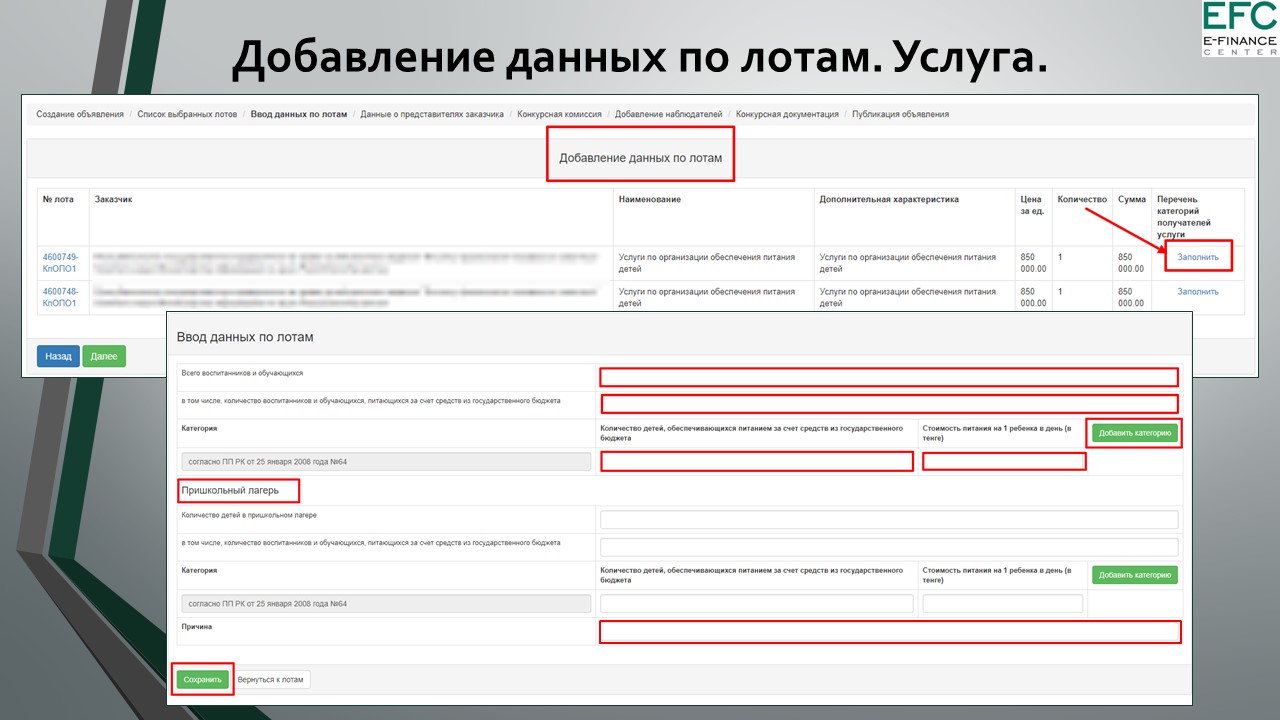Focus first Стоимость питания на 1 ребенка field
Screen dimensions: 1280x720
1004,461
